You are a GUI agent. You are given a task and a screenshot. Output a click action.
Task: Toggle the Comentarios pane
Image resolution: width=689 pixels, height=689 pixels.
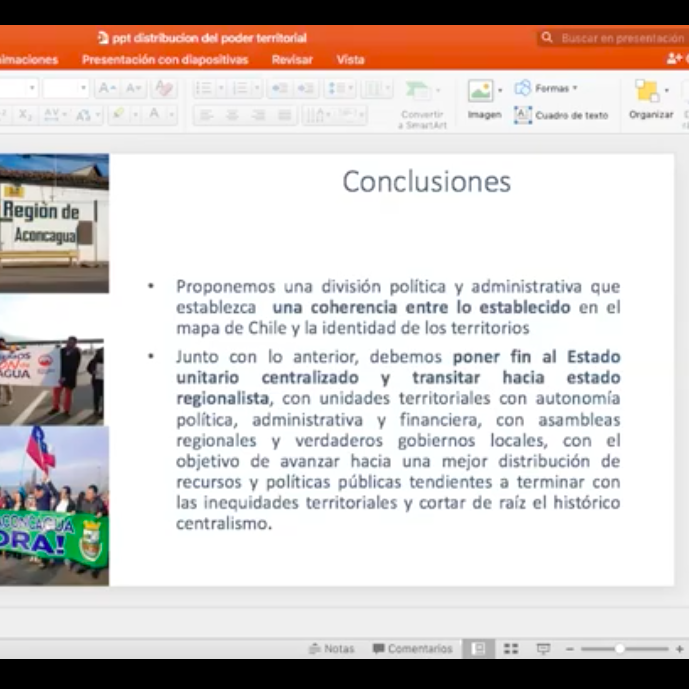413,649
